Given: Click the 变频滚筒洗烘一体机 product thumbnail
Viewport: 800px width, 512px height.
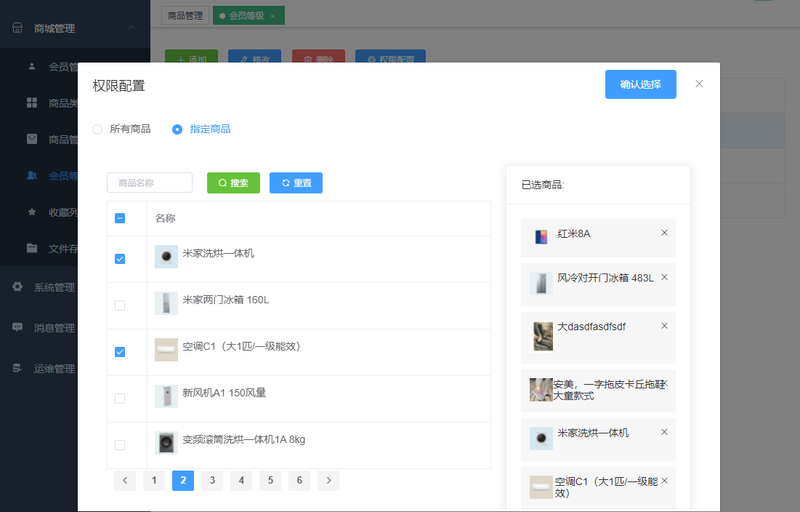Looking at the screenshot, I should [x=166, y=443].
